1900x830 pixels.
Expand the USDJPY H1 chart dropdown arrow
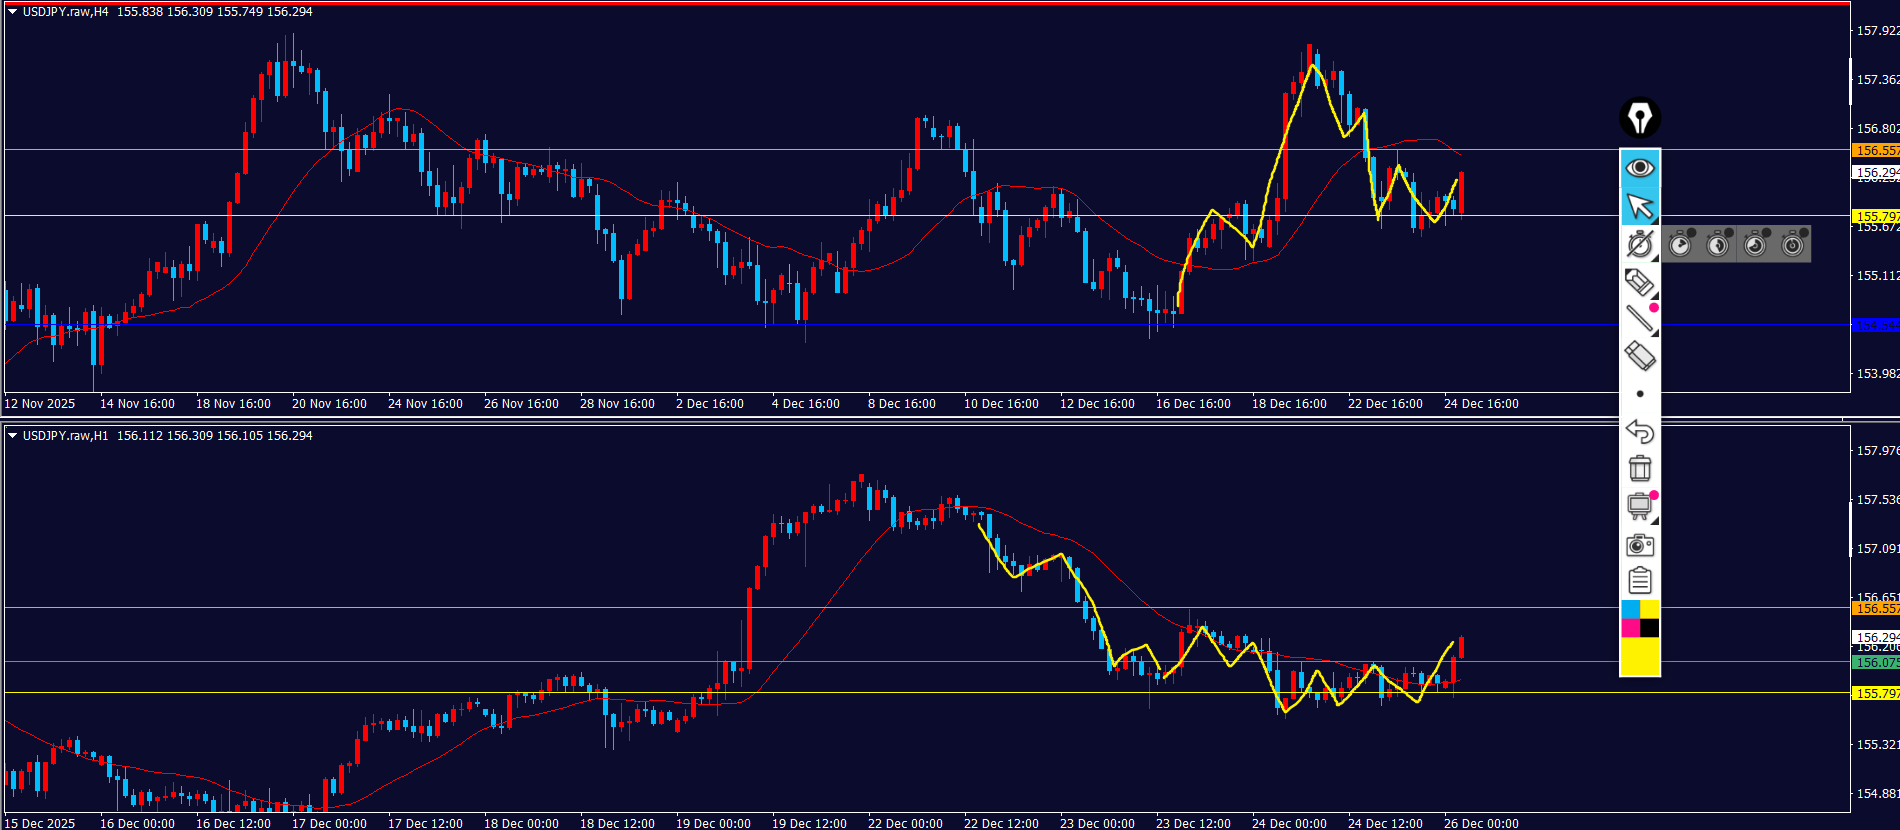point(12,436)
